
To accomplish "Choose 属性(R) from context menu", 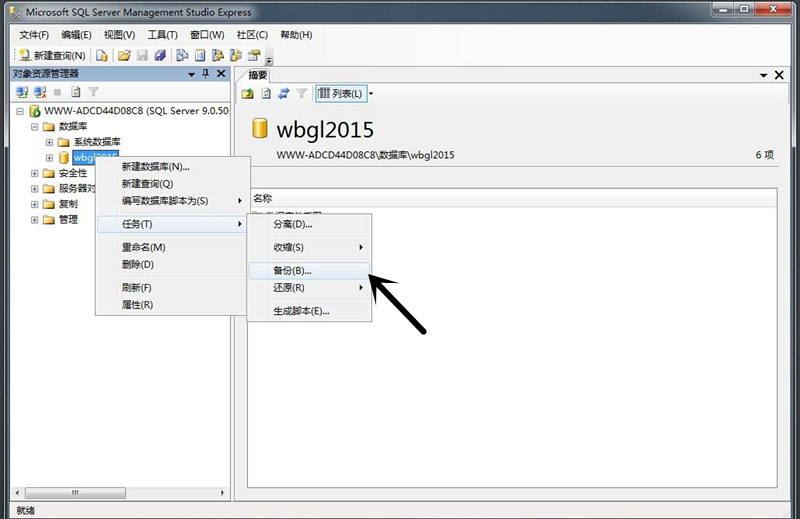I will [x=172, y=305].
